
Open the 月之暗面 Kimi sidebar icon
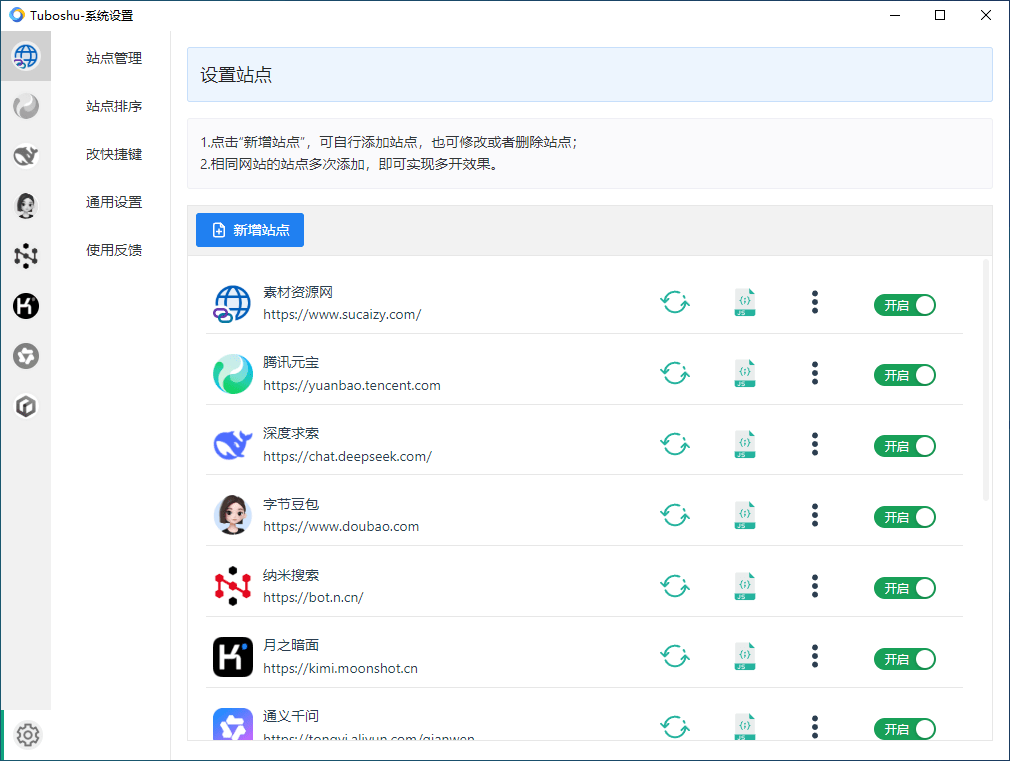[x=26, y=306]
